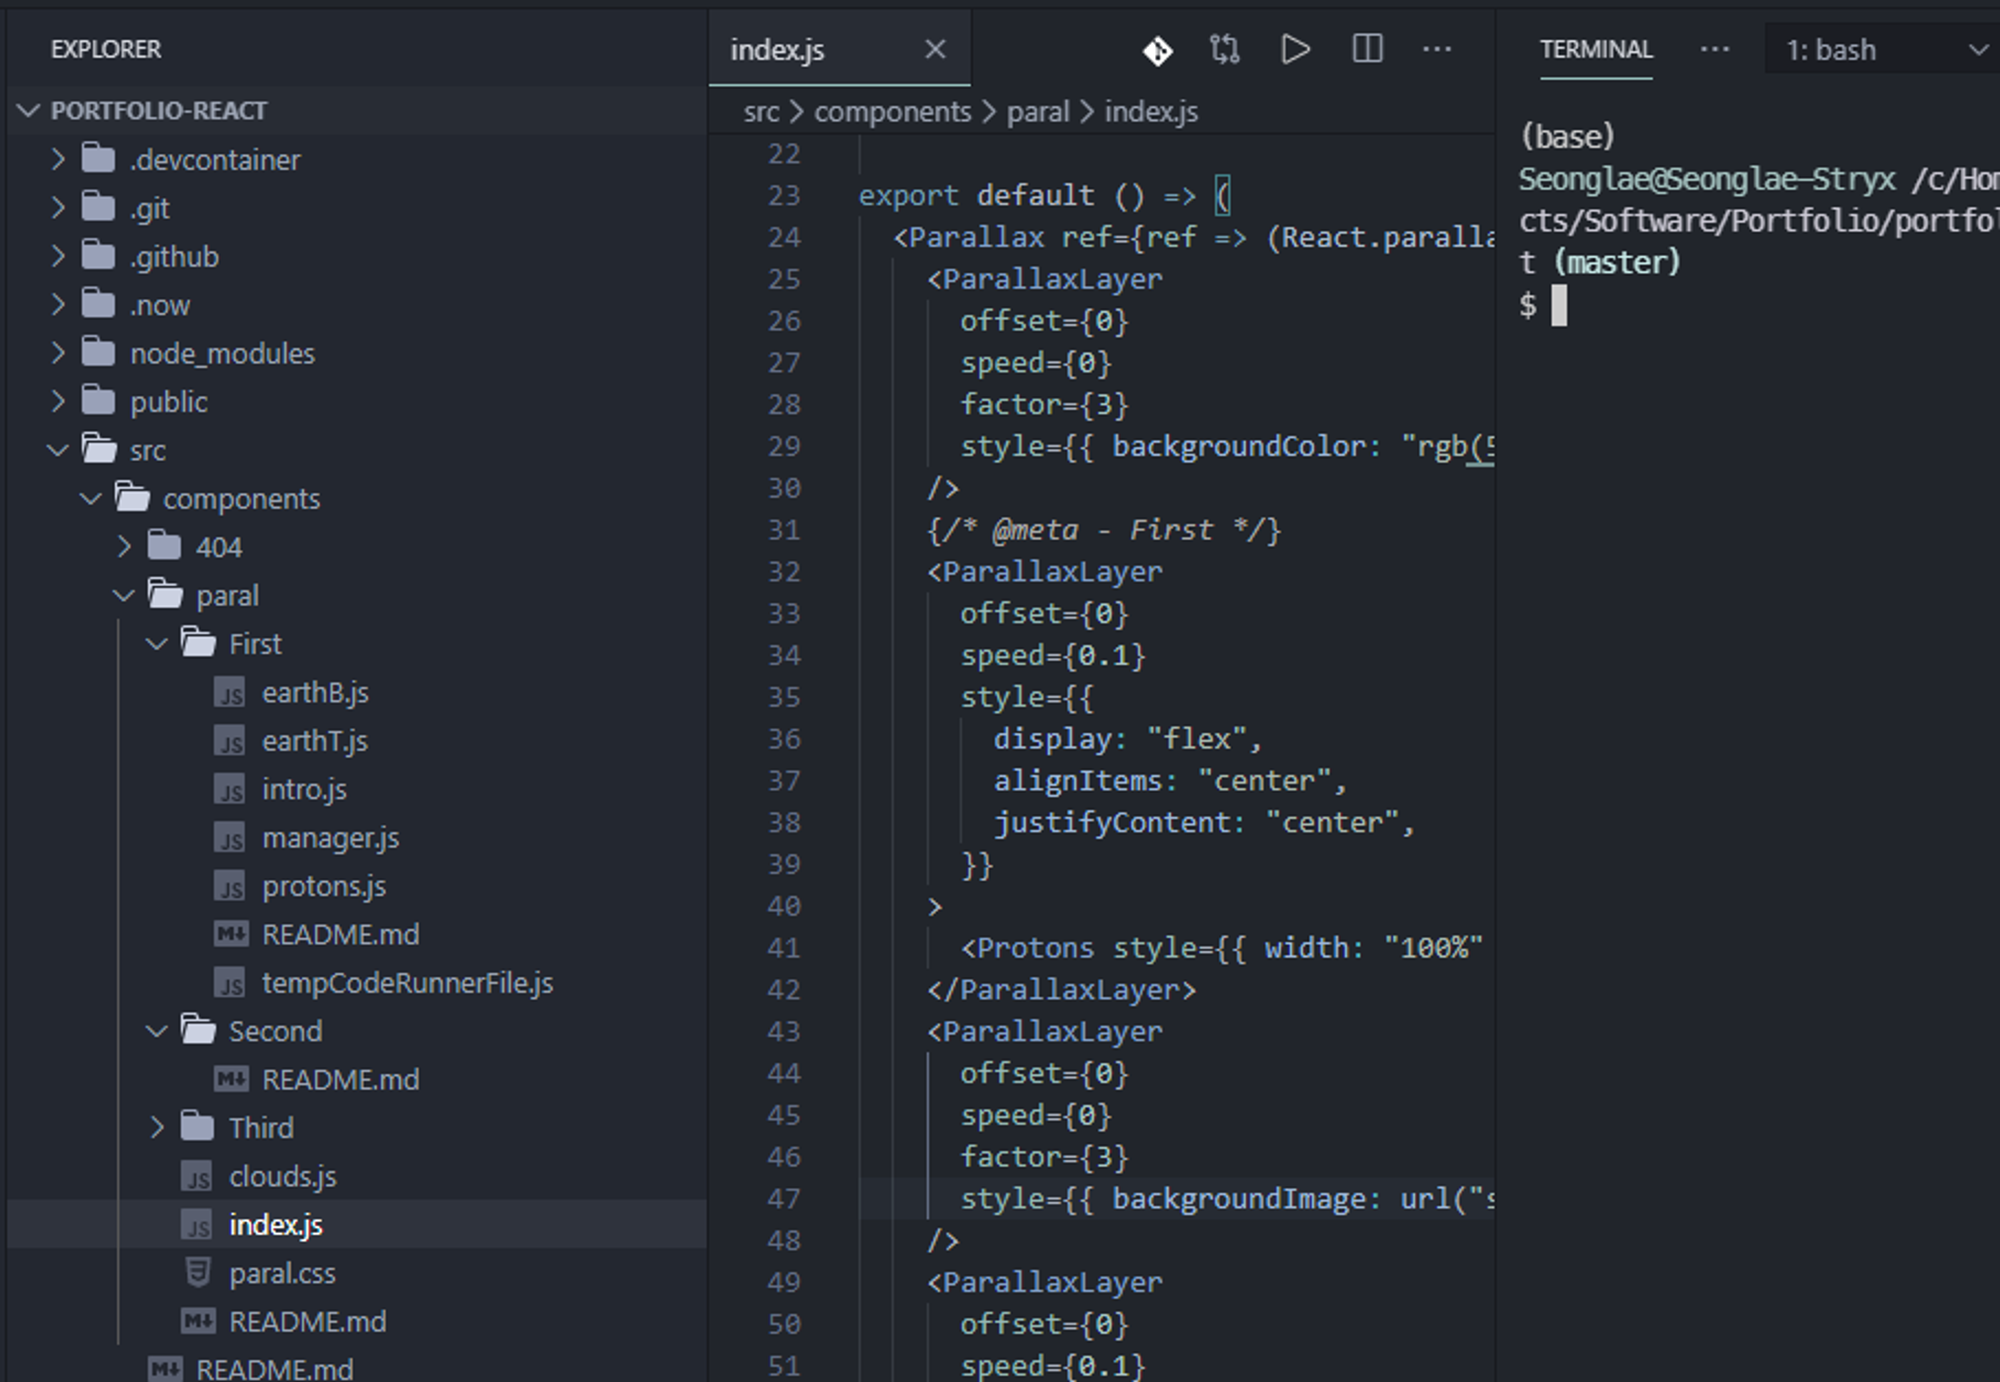This screenshot has width=2000, height=1382.
Task: Open the git source control diamond icon
Action: [x=1158, y=50]
